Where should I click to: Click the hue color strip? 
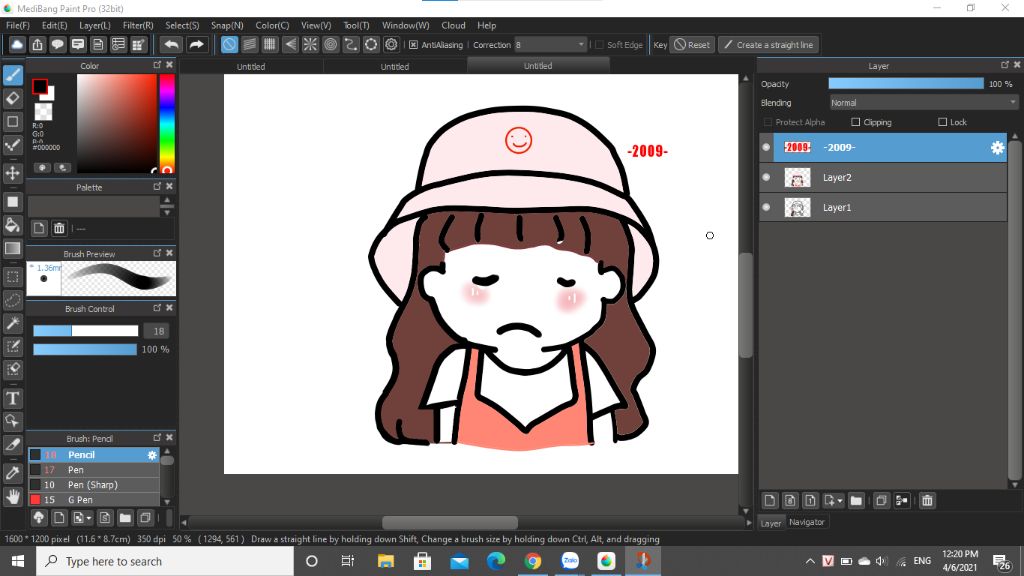coord(167,123)
